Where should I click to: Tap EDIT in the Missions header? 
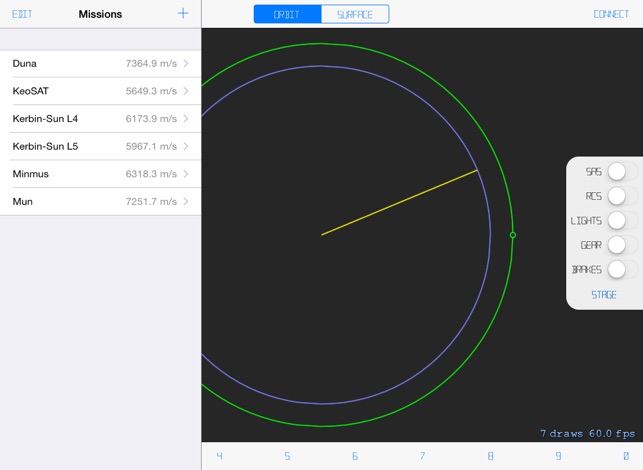(x=22, y=14)
